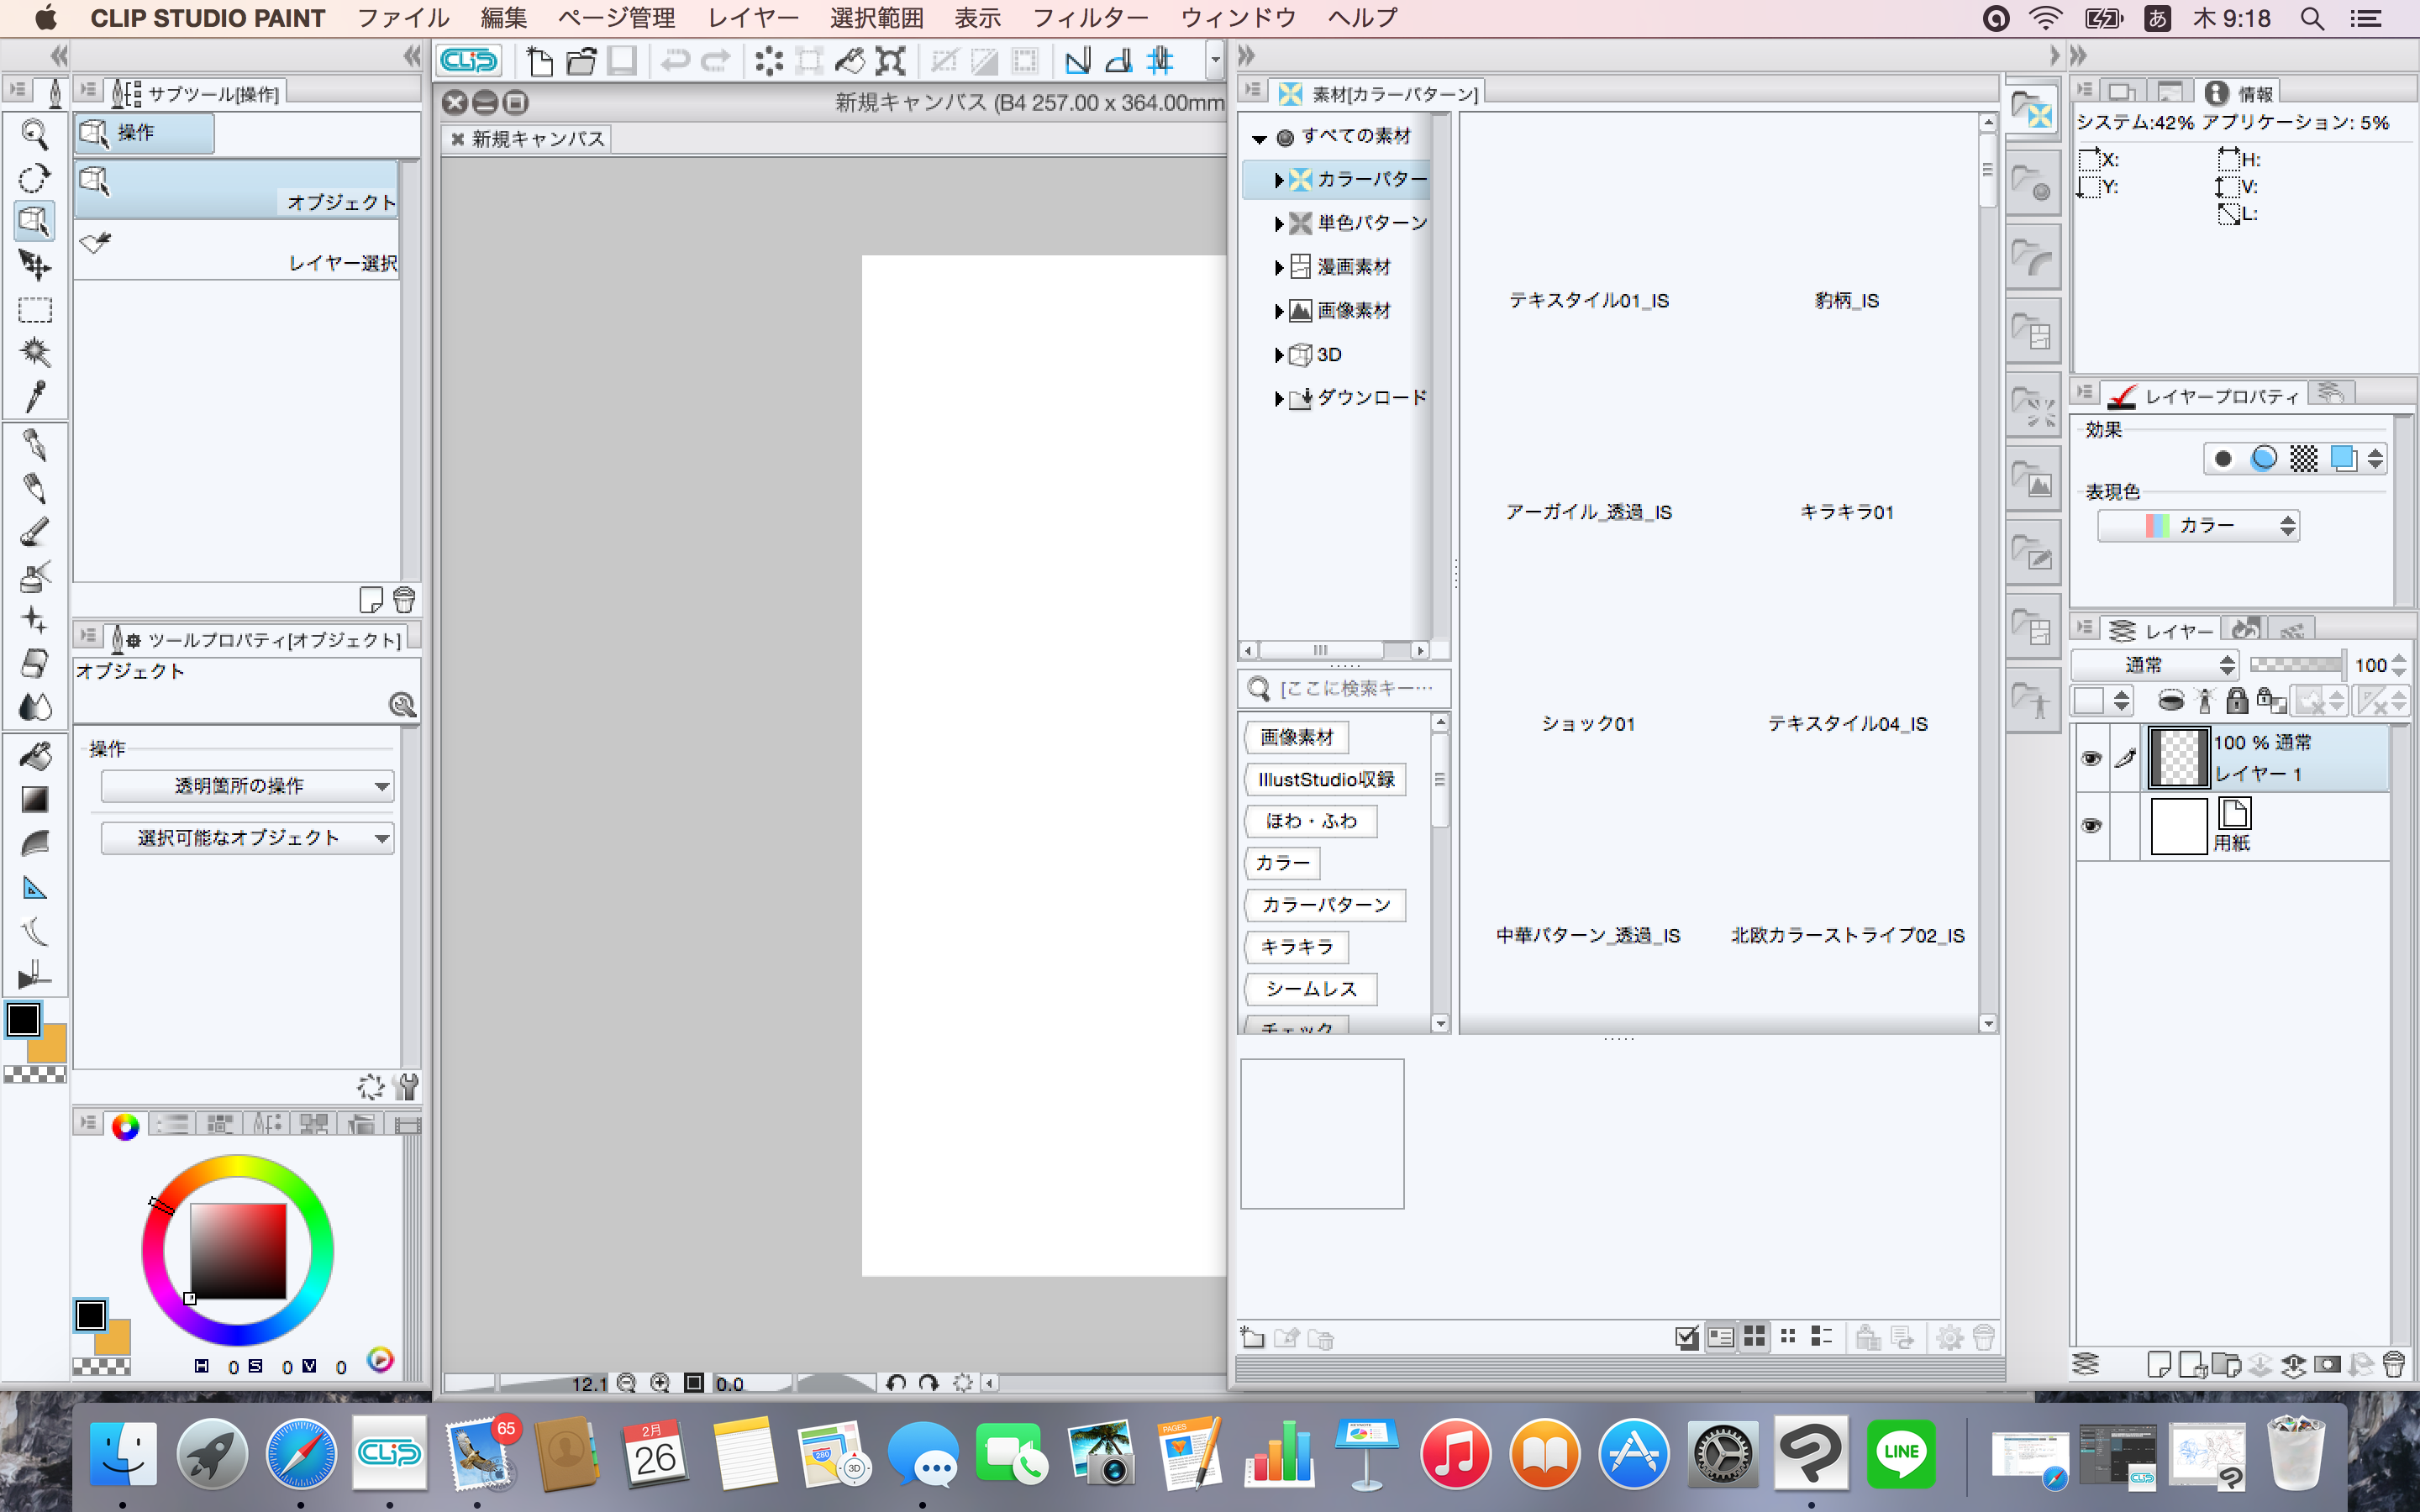2420x1512 pixels.
Task: Click the black main color swatch
Action: coord(24,1020)
